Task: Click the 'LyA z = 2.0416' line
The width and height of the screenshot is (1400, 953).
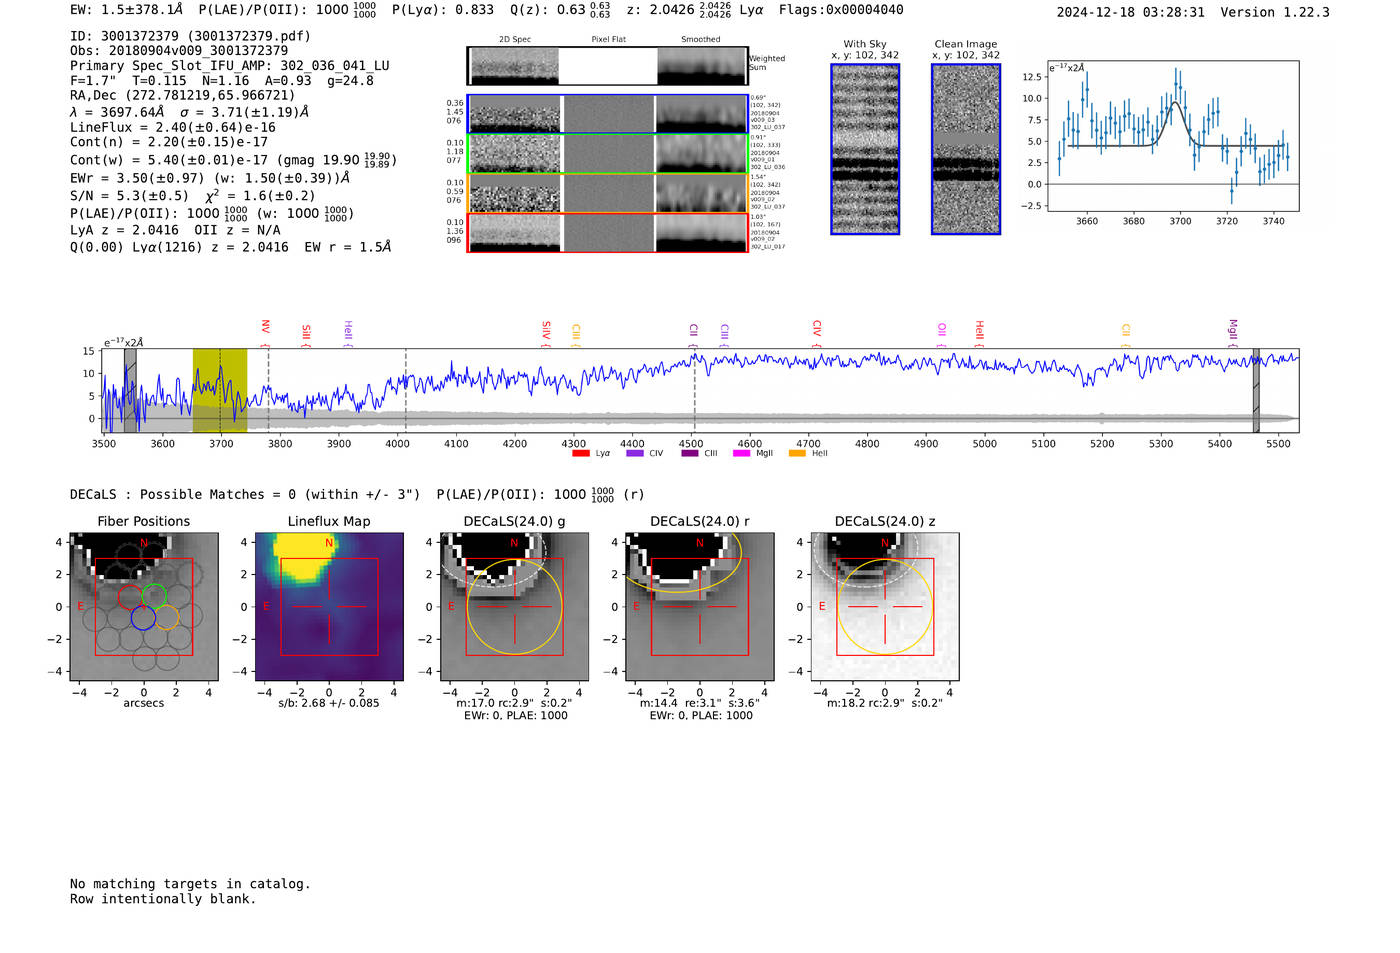Action: coord(125,230)
